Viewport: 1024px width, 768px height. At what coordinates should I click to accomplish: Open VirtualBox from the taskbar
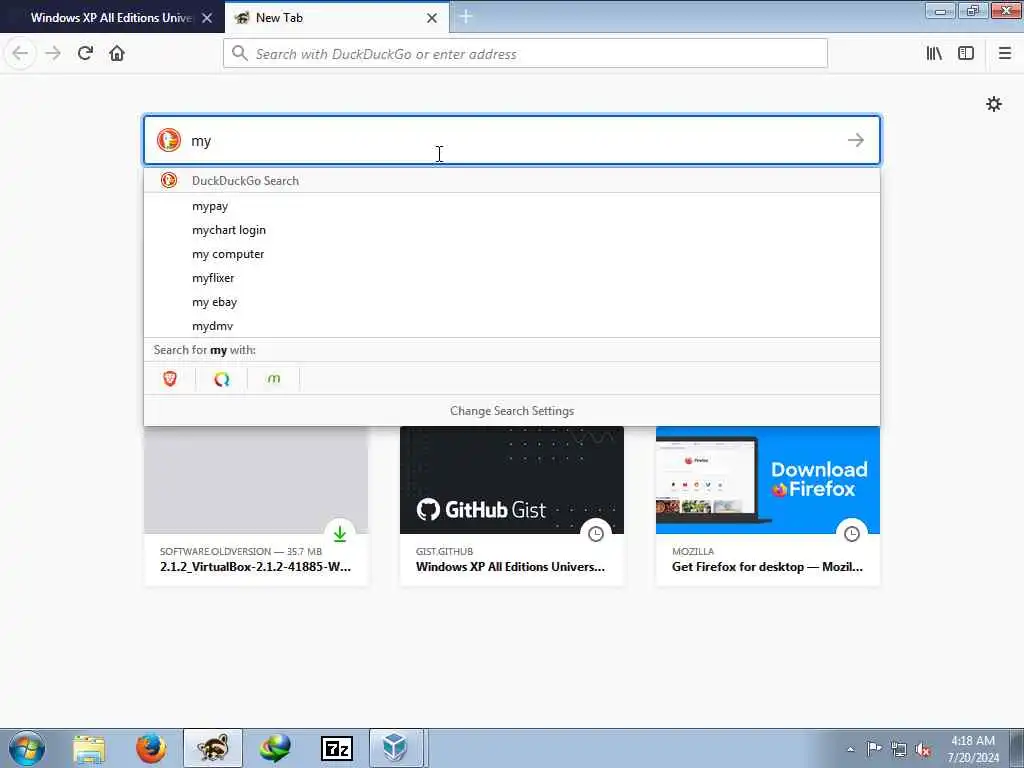click(396, 748)
